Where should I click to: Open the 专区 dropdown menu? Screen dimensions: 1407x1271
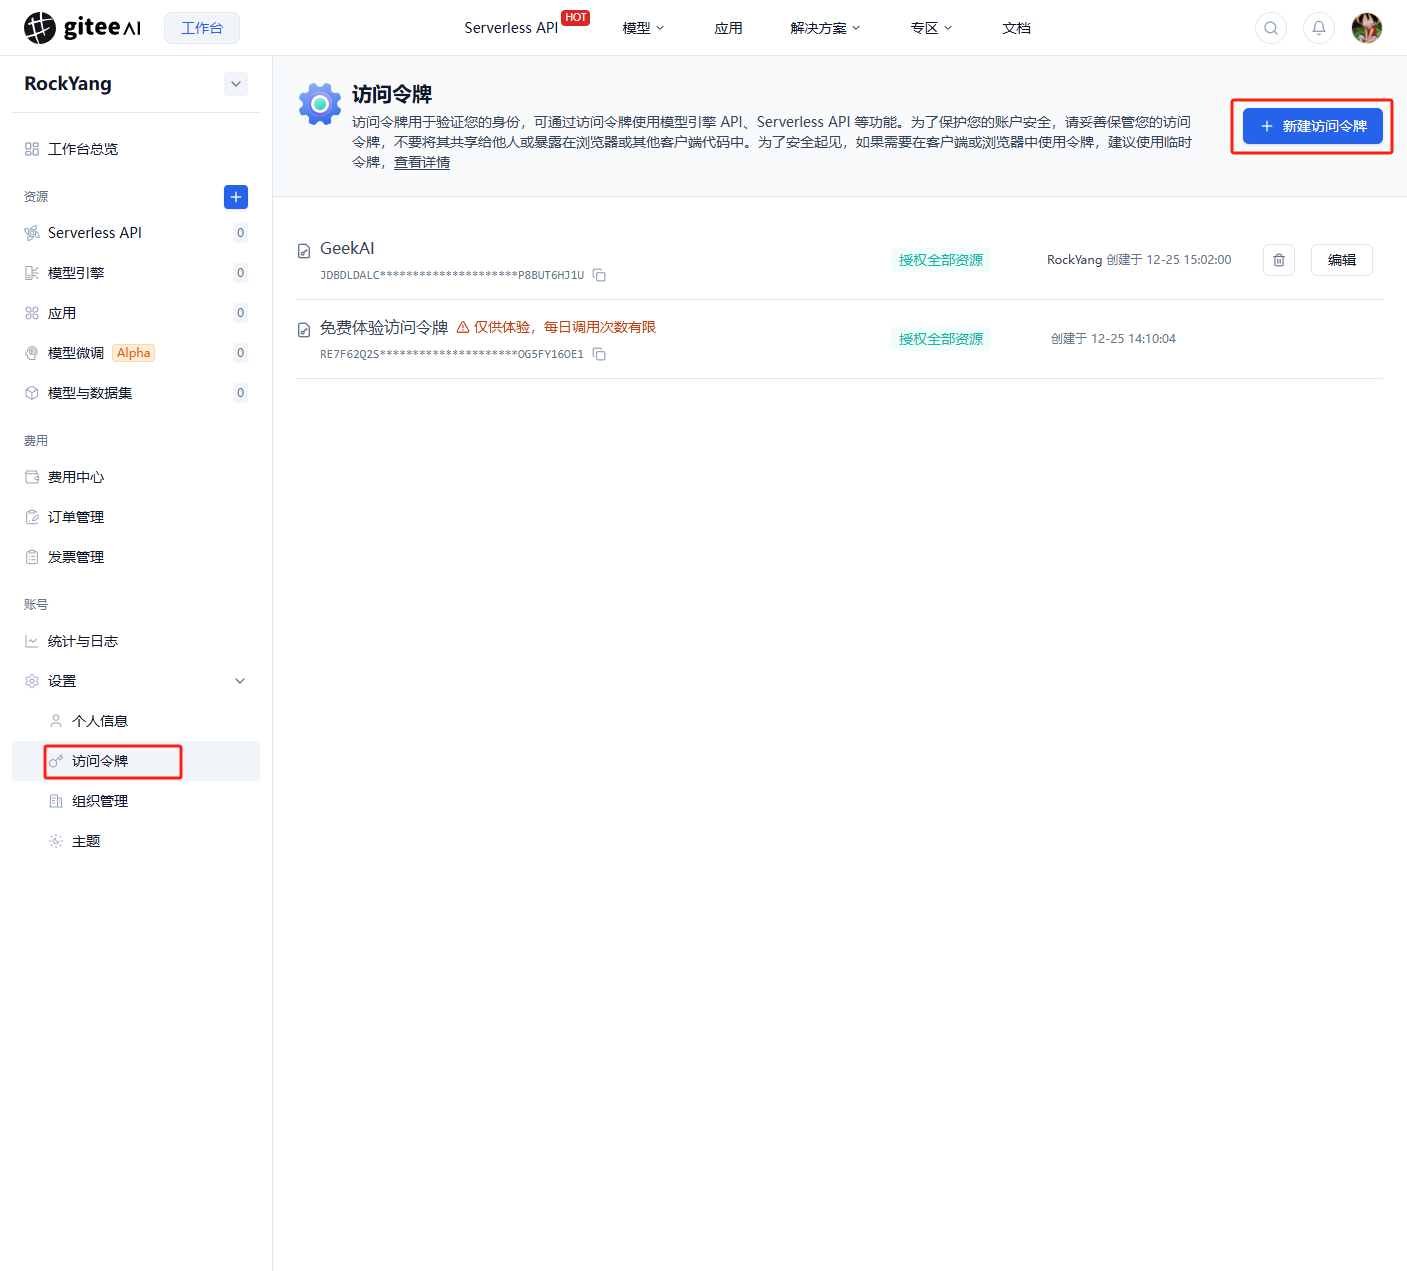pos(931,28)
